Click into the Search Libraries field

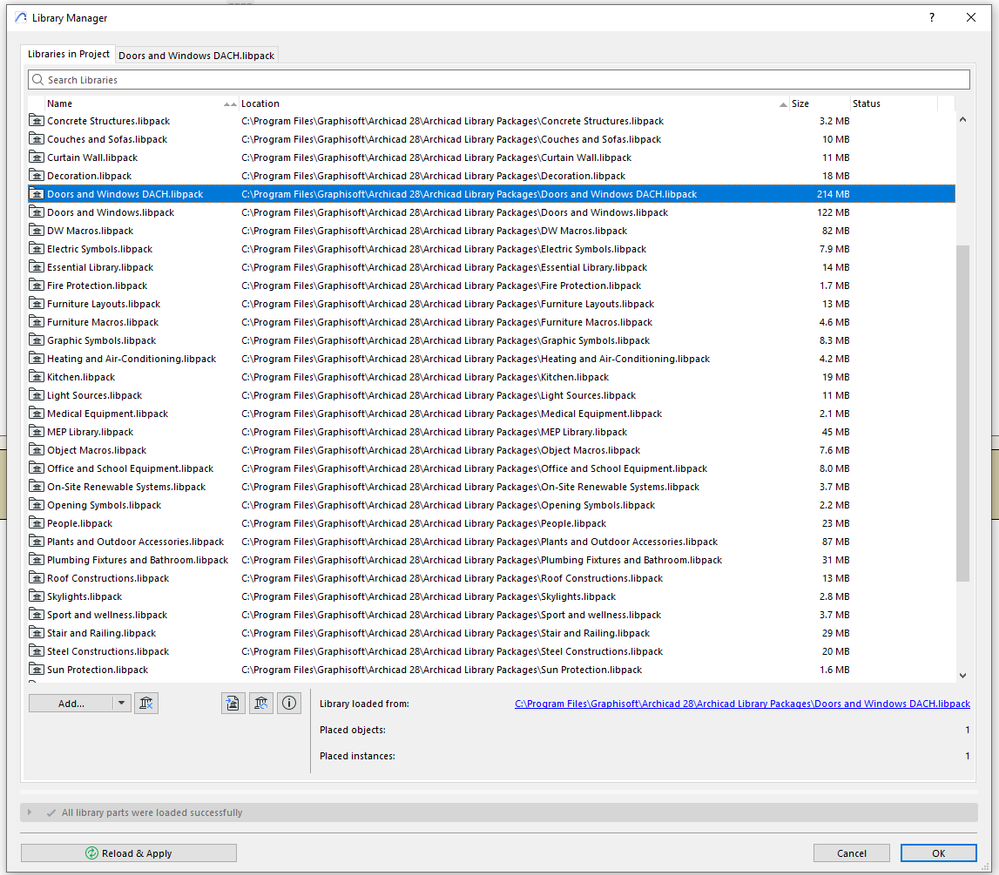[499, 80]
